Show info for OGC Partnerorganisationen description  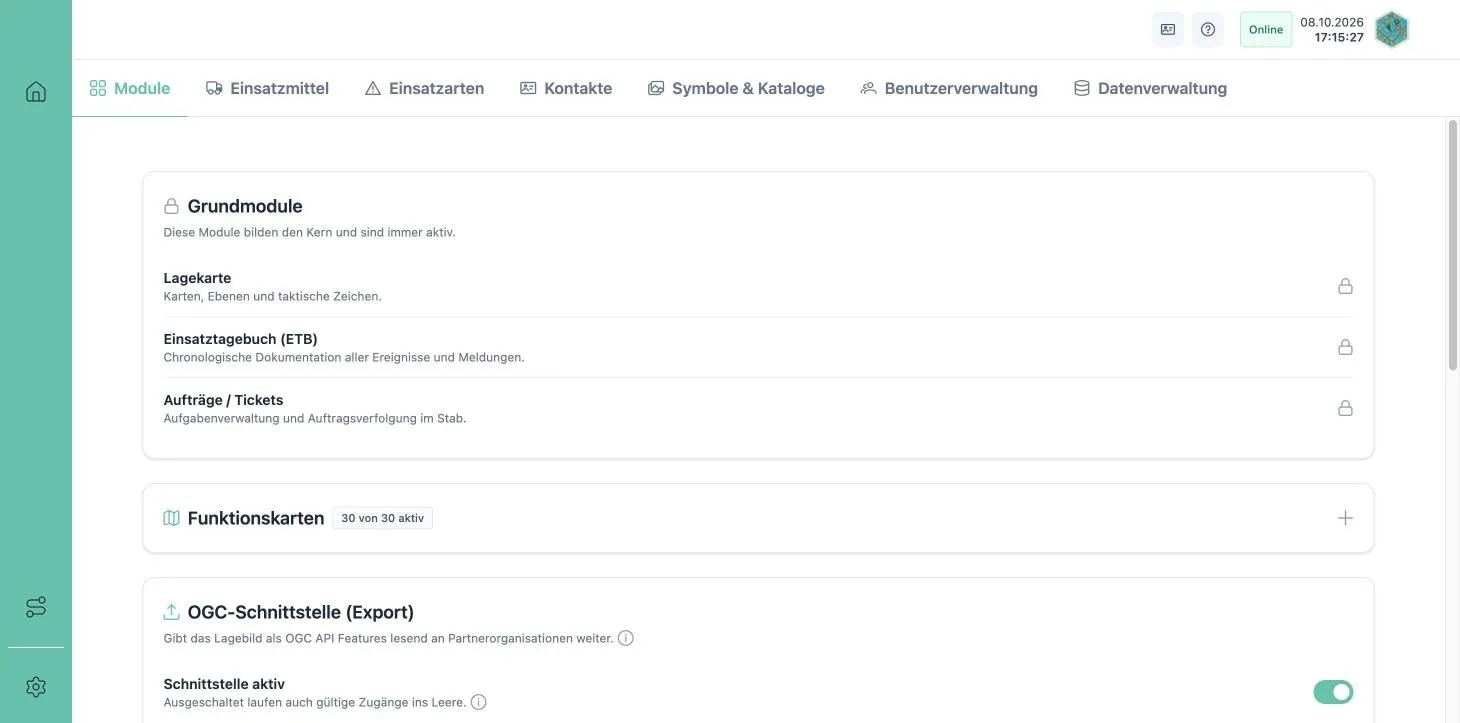click(626, 638)
